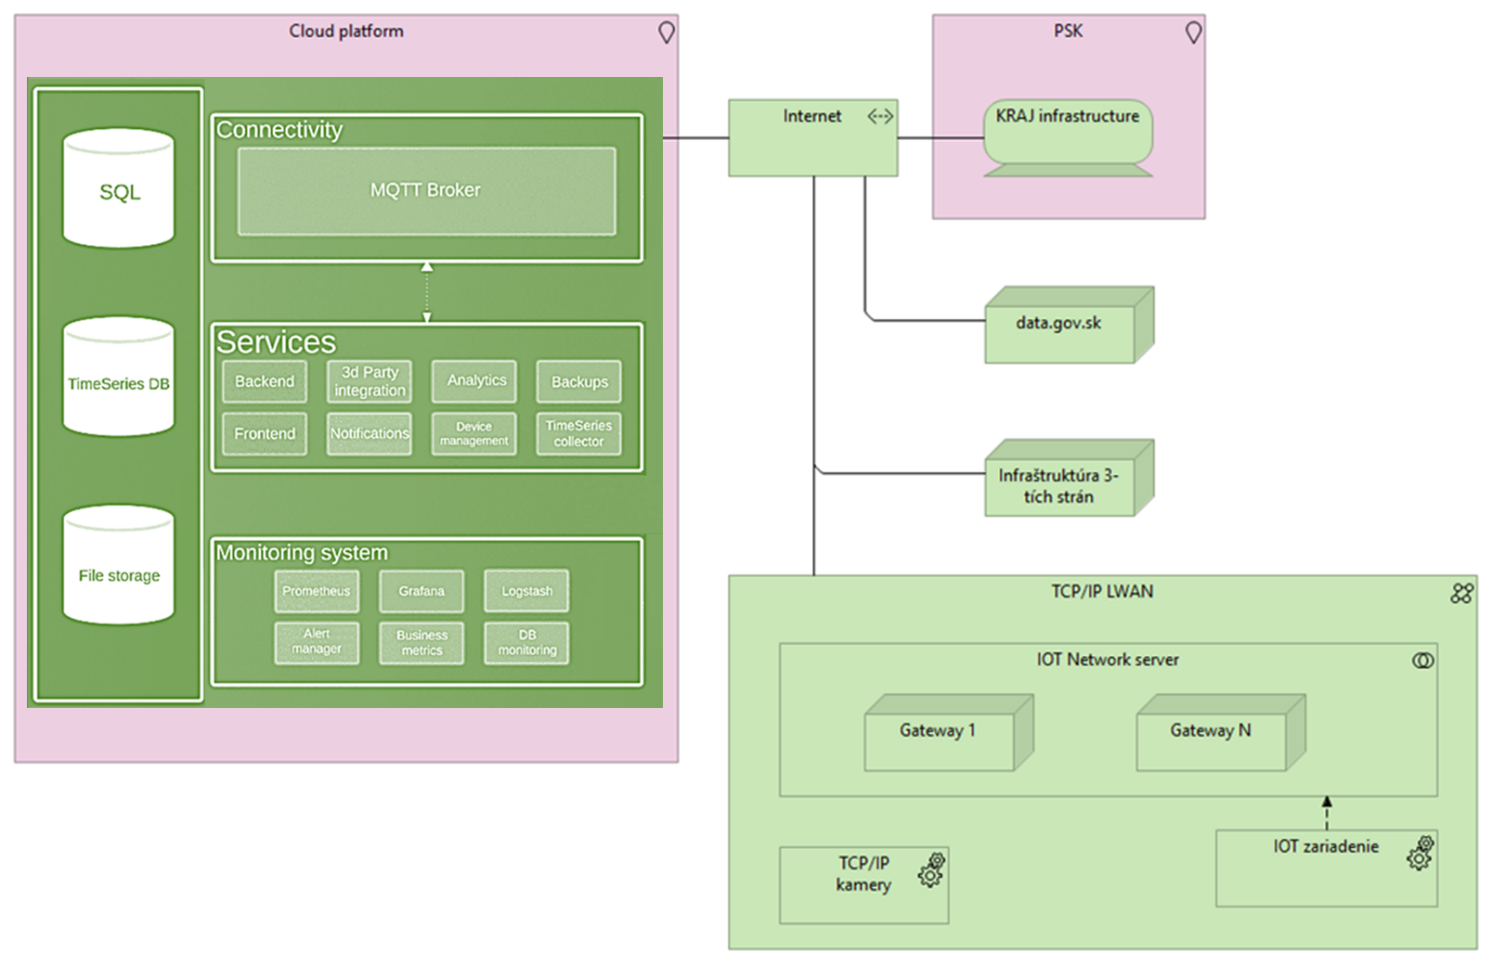
Task: Click the Device management service box
Action: pyautogui.click(x=474, y=434)
